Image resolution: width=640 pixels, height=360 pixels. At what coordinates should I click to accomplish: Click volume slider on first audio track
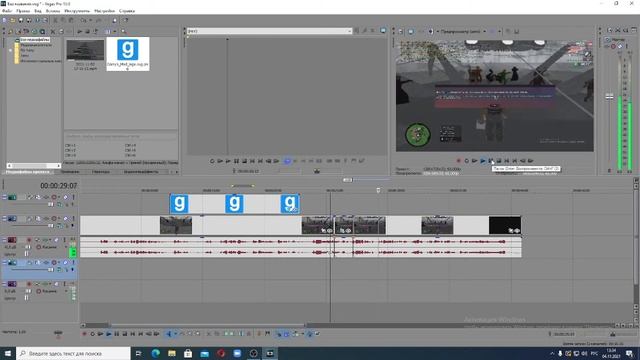pos(27,247)
